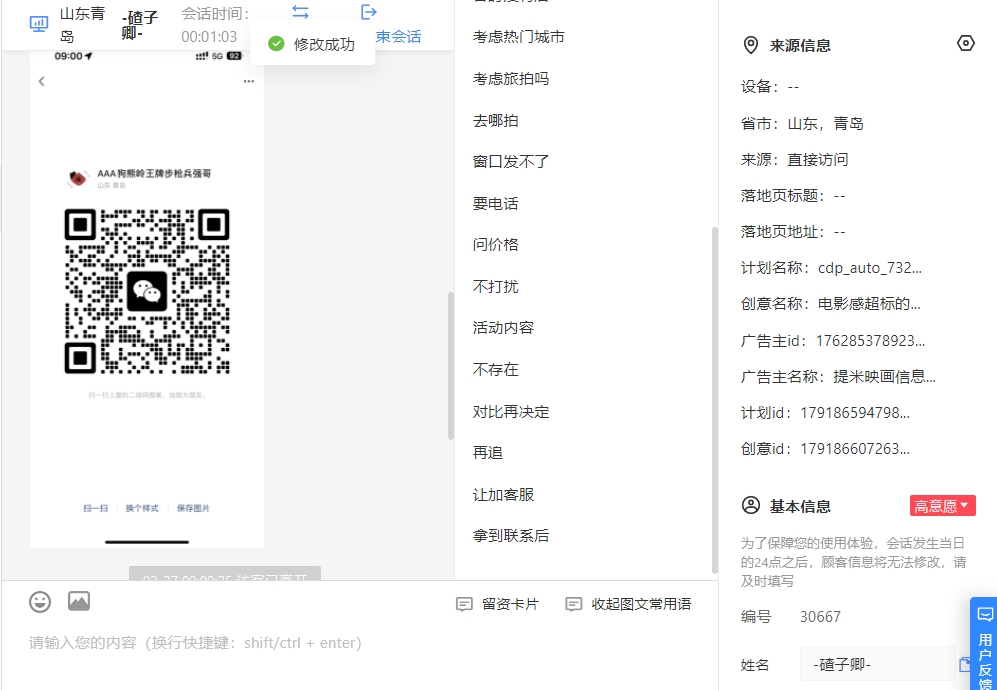Click the 会话时间 00:01:03 timer
997x690 pixels.
[209, 37]
